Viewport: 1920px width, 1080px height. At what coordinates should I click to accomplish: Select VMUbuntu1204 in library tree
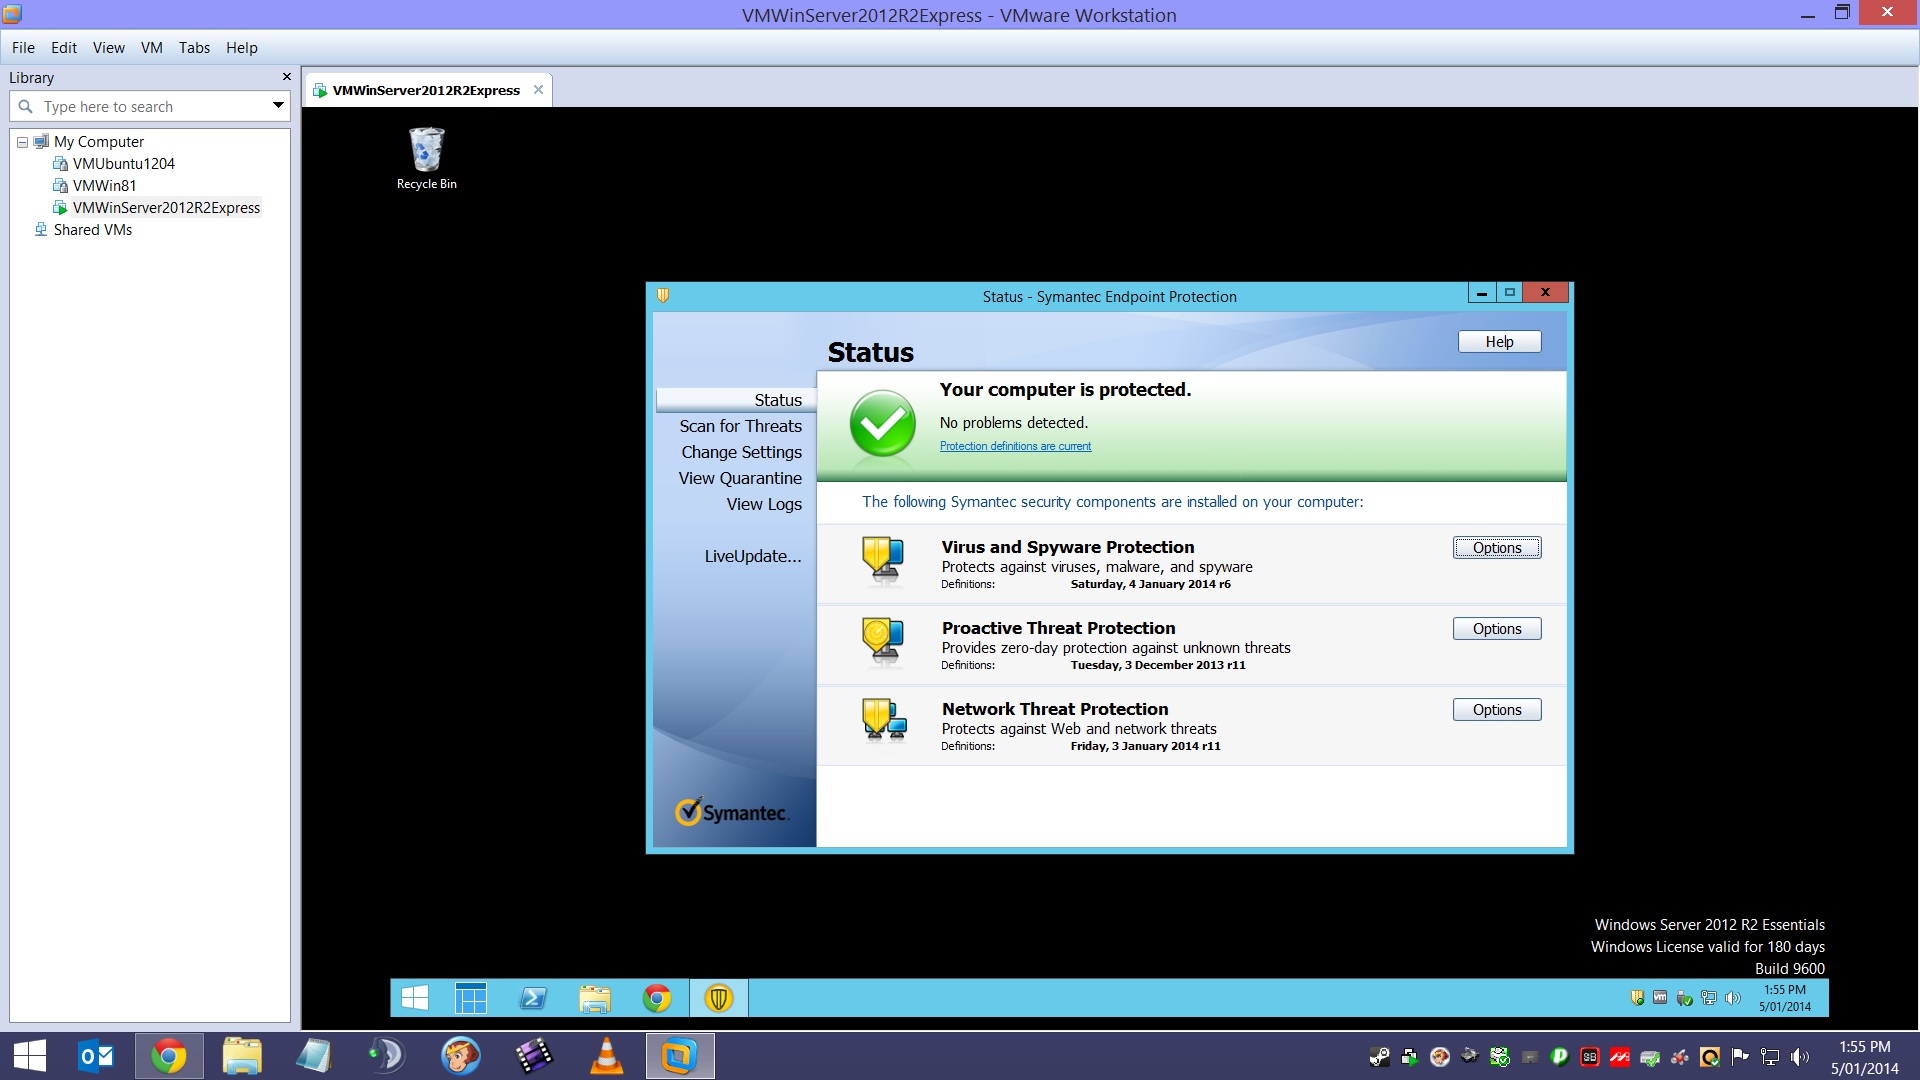(x=123, y=164)
